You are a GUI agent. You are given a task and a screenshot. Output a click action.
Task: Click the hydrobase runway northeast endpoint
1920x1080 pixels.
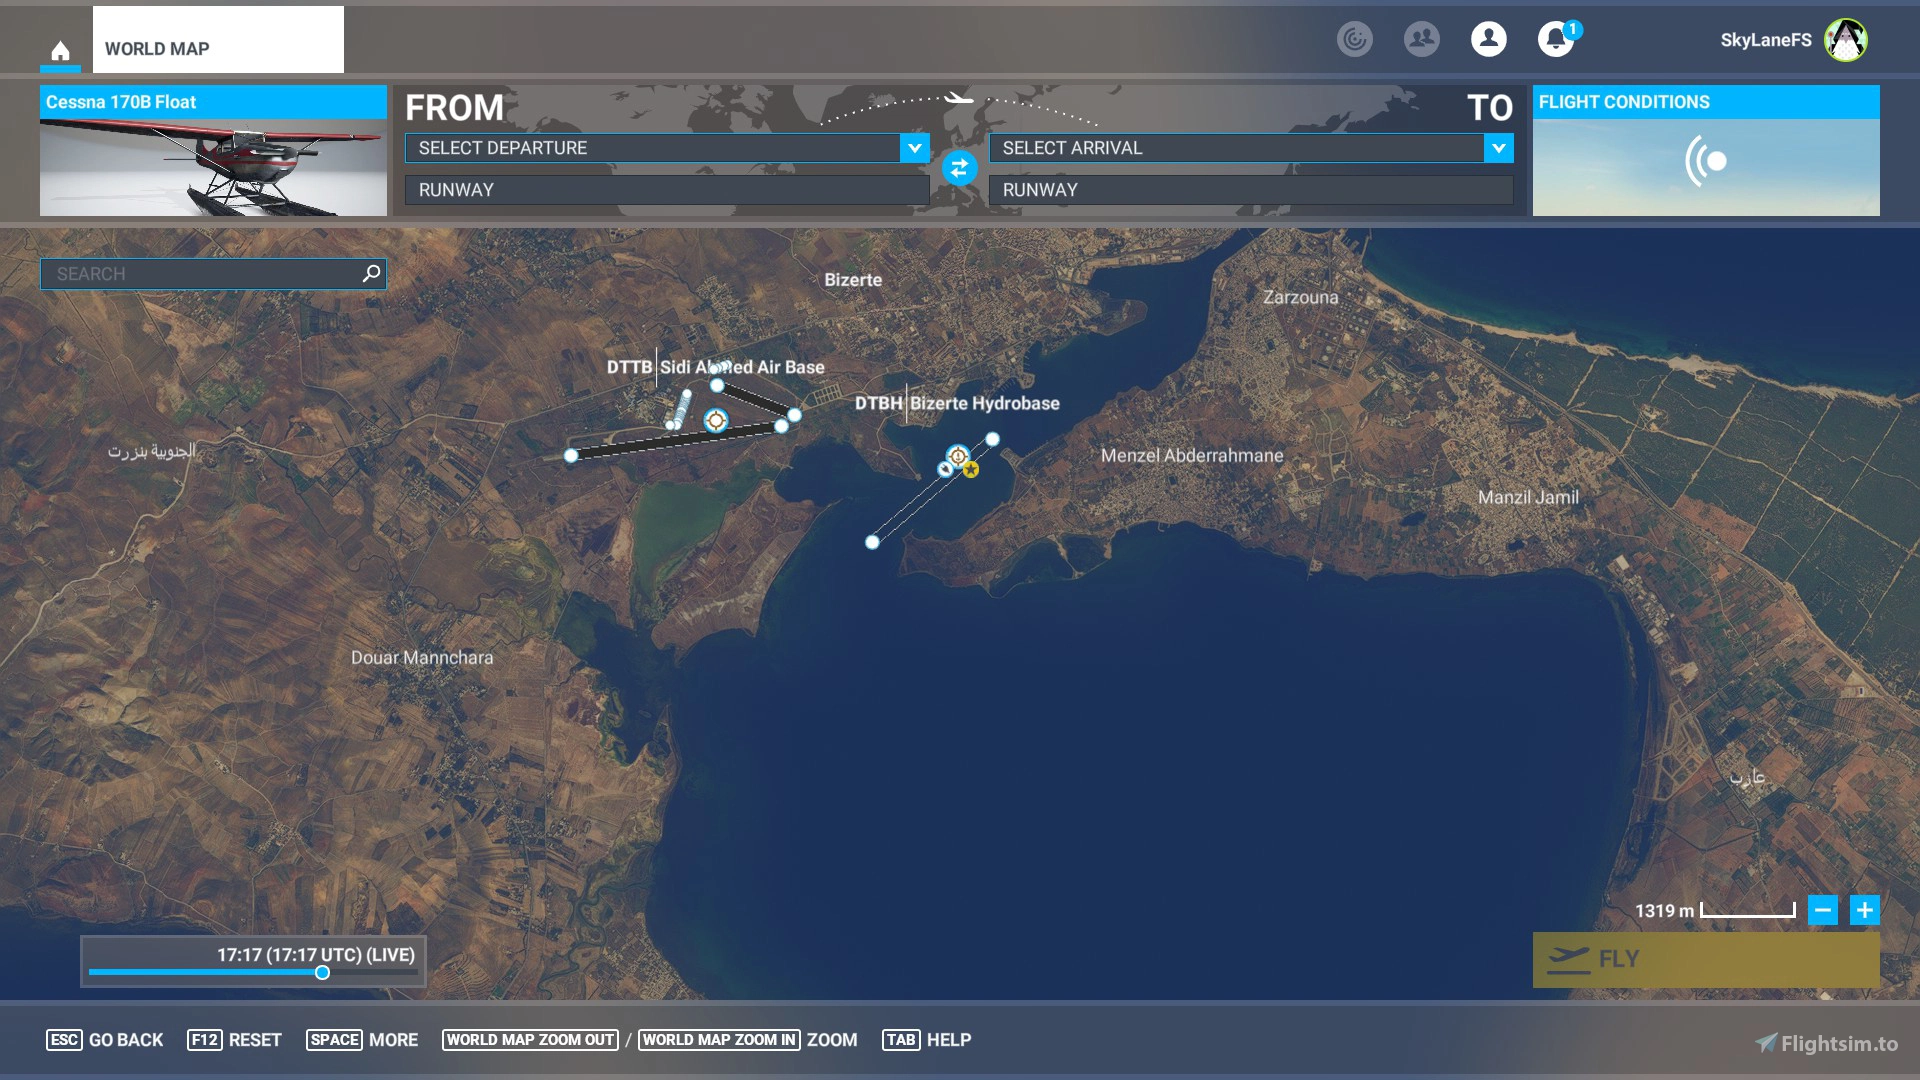(x=992, y=439)
